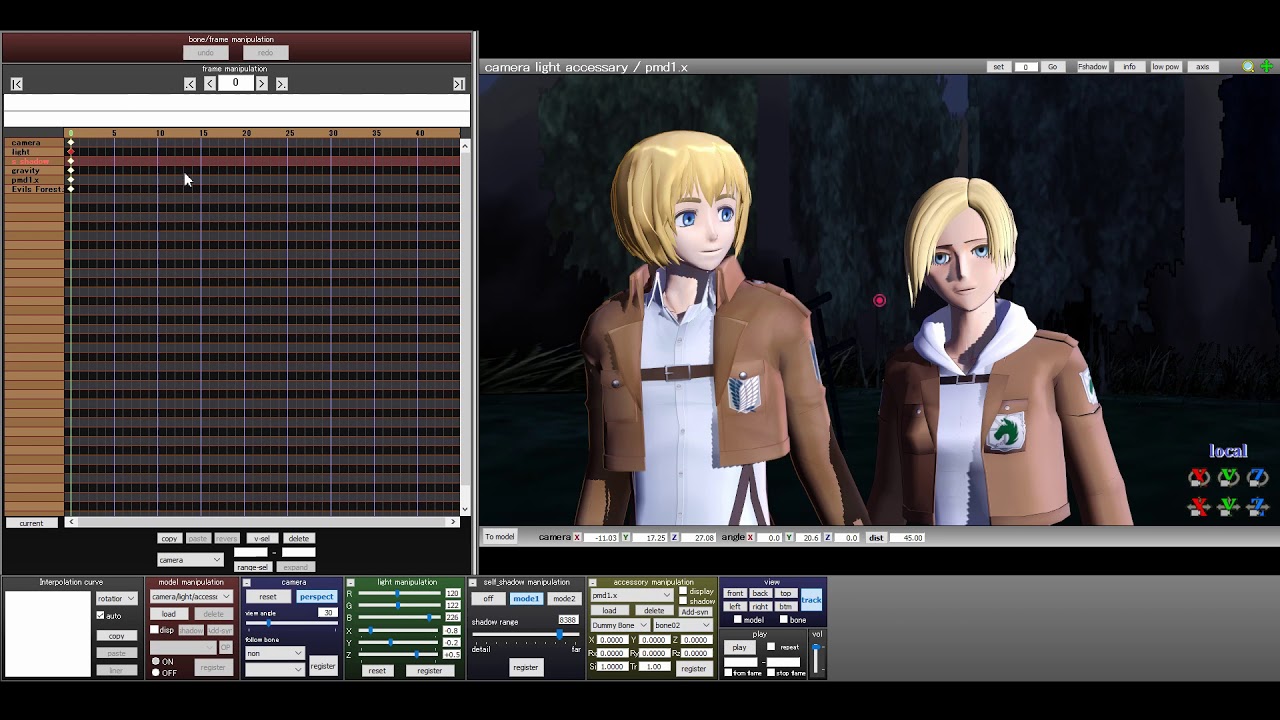The image size is (1280, 720).
Task: Go to next keyframe with the >. button
Action: point(281,84)
